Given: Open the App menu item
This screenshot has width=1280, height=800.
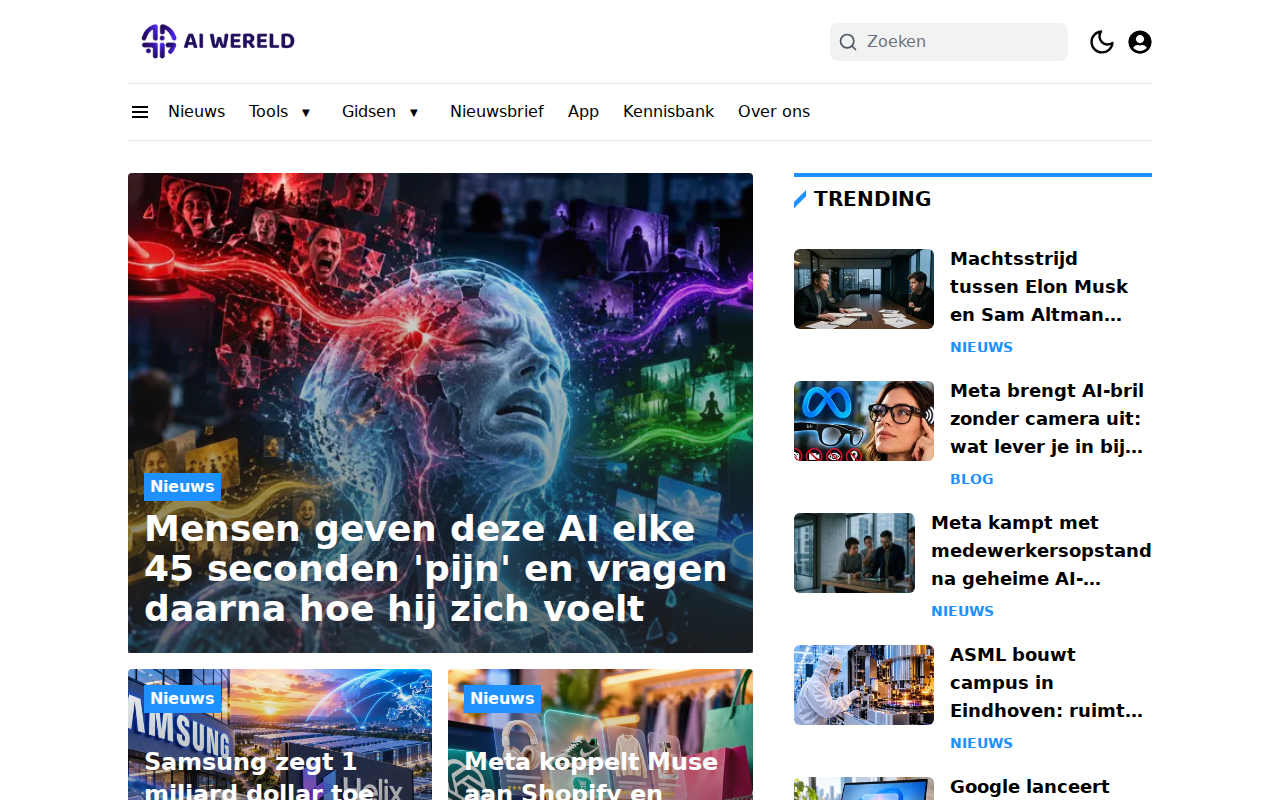Looking at the screenshot, I should (x=583, y=112).
